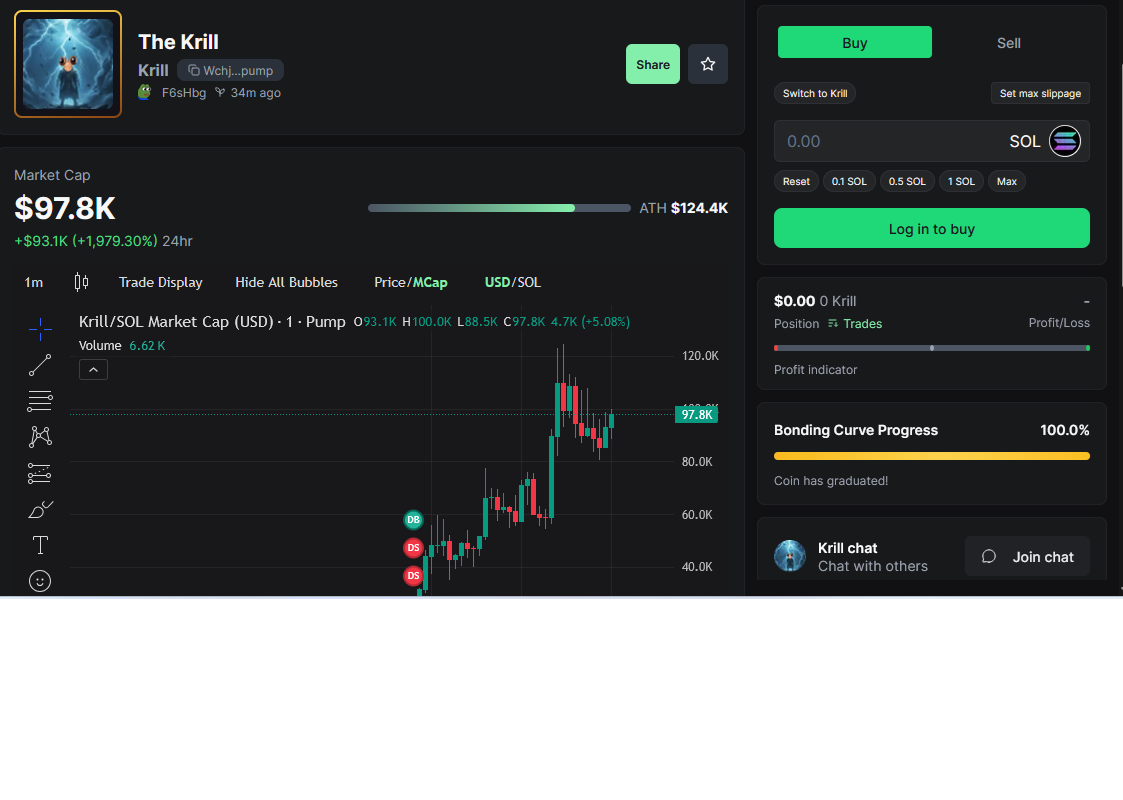Open the 1m timeframe dropdown
This screenshot has height=800, width=1123.
pos(34,282)
